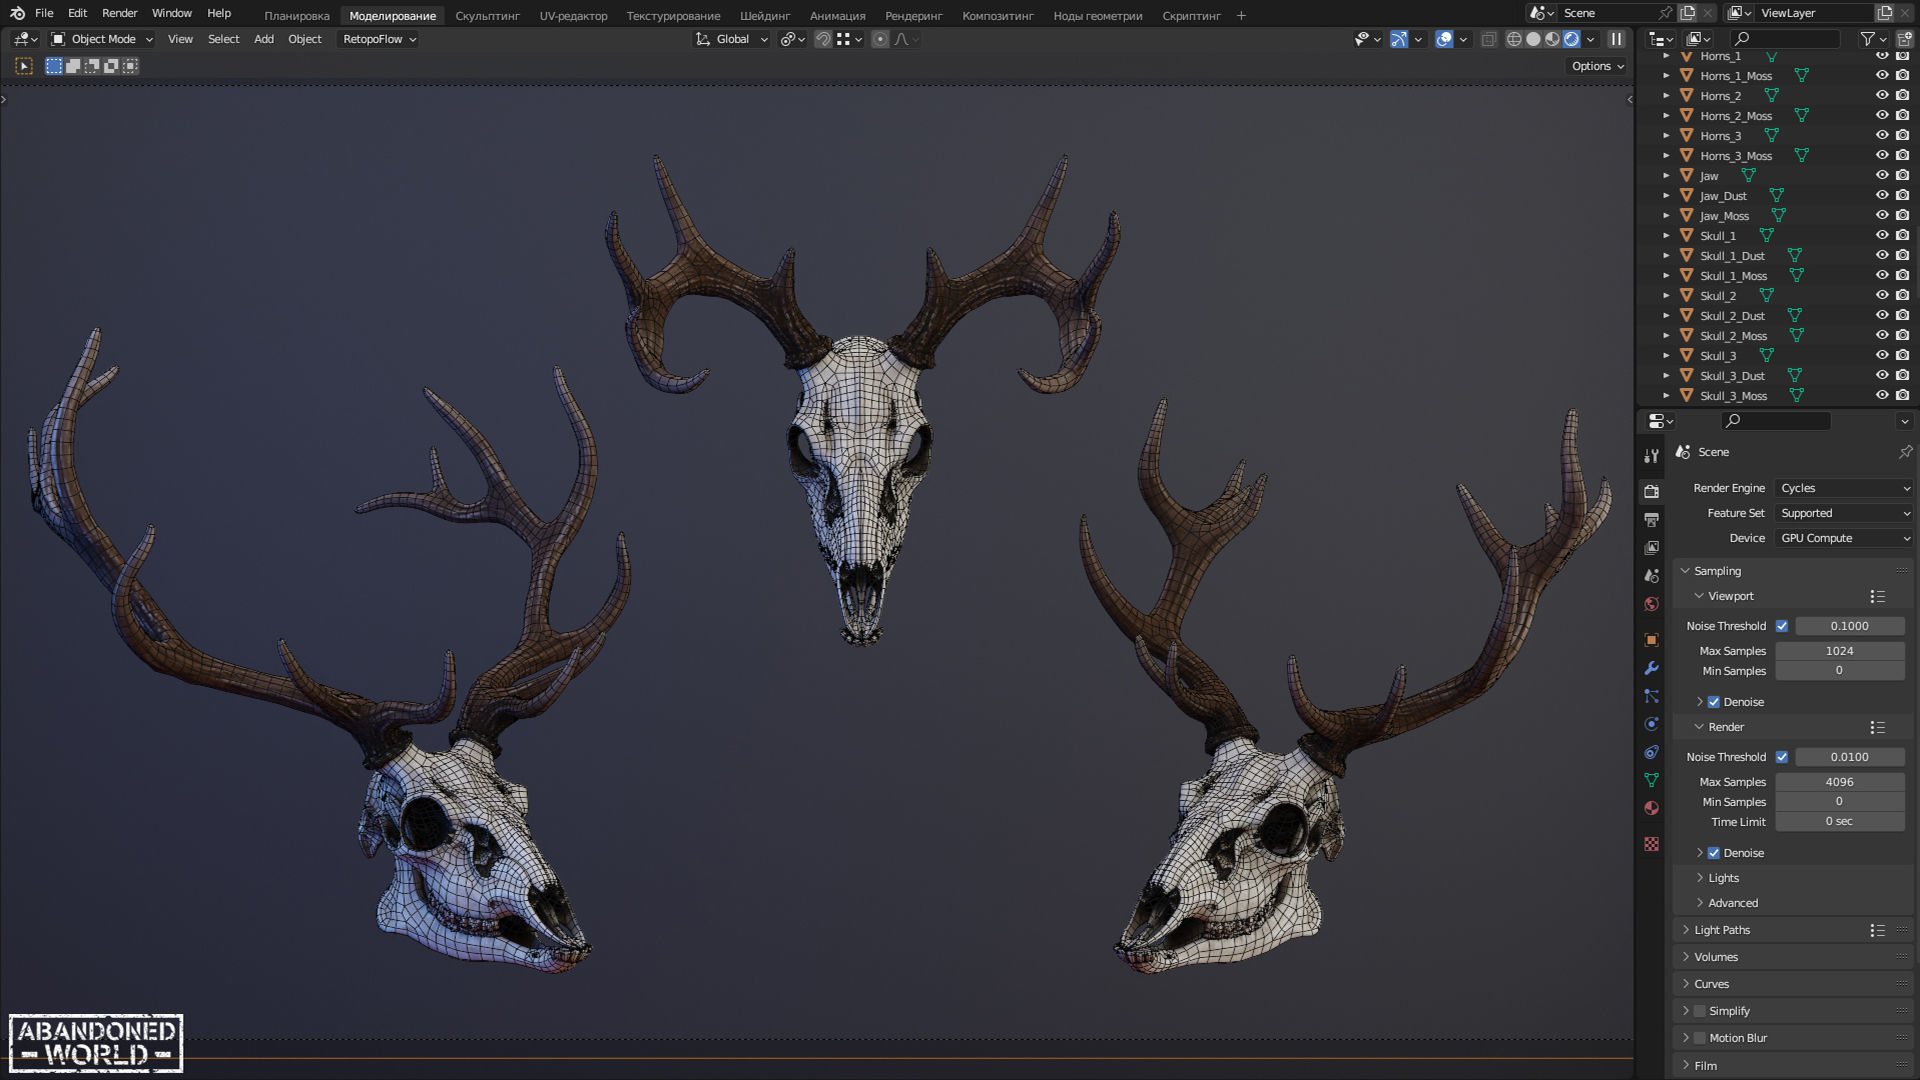Select solid viewport shading

coord(1533,39)
